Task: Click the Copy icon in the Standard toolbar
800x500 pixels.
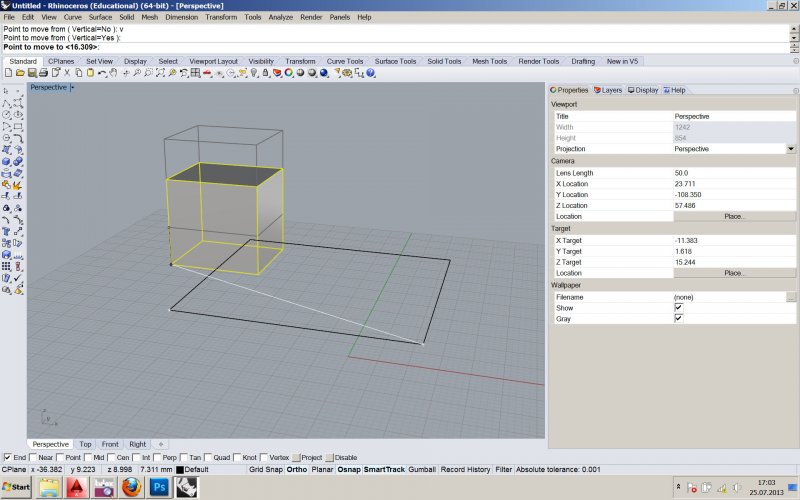Action: [79, 73]
